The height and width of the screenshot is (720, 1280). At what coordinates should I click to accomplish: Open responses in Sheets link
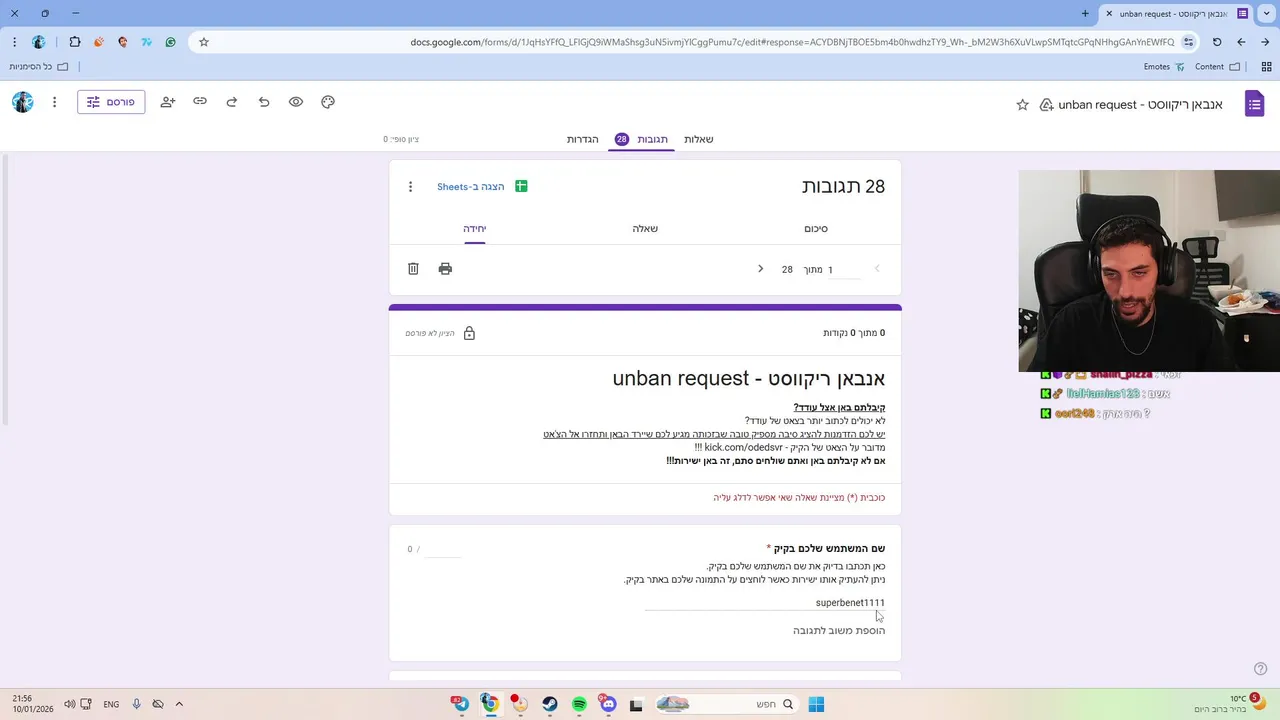pos(471,187)
